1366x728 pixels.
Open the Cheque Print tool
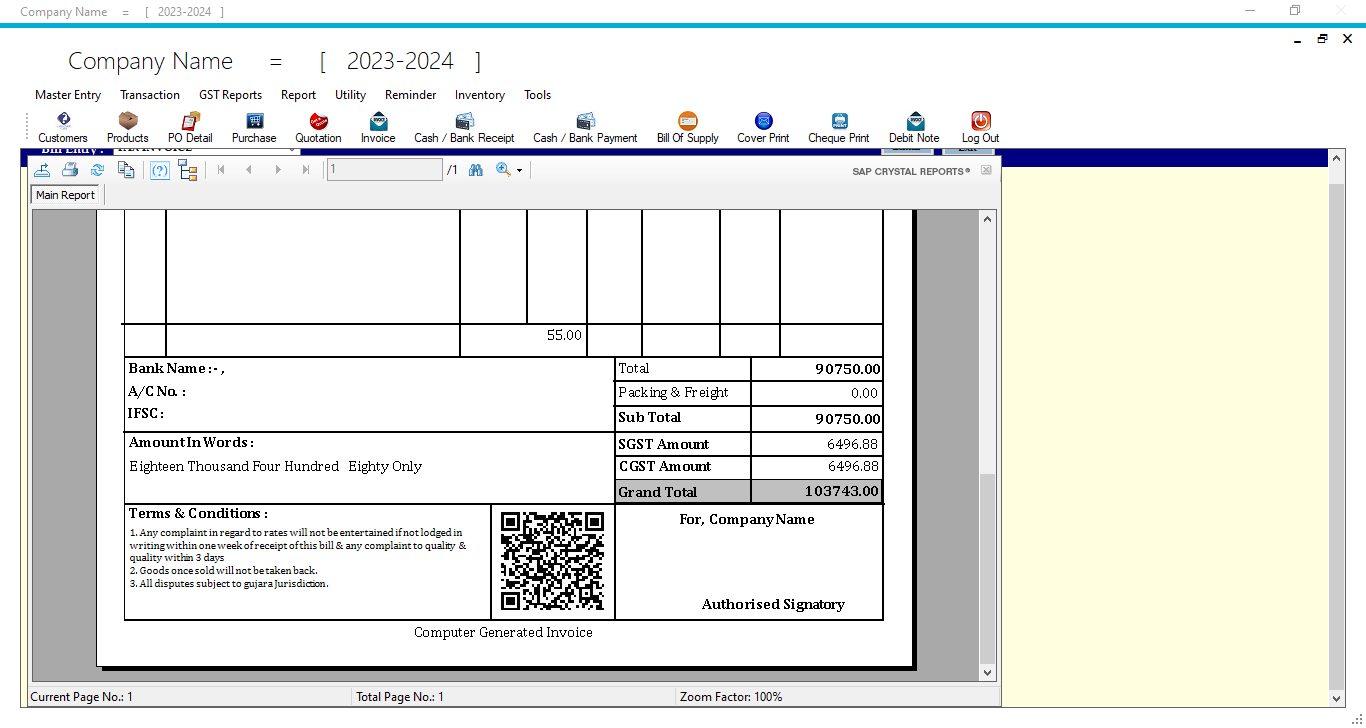click(x=838, y=127)
